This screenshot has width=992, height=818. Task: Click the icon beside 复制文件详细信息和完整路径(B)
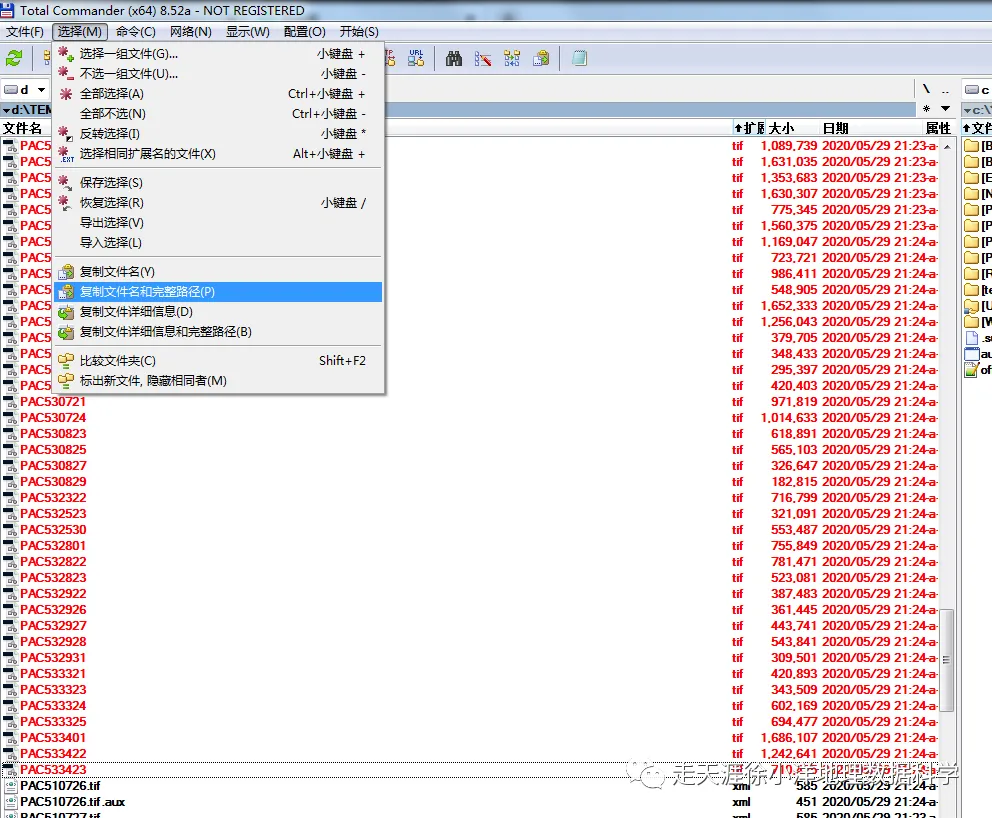pyautogui.click(x=66, y=332)
